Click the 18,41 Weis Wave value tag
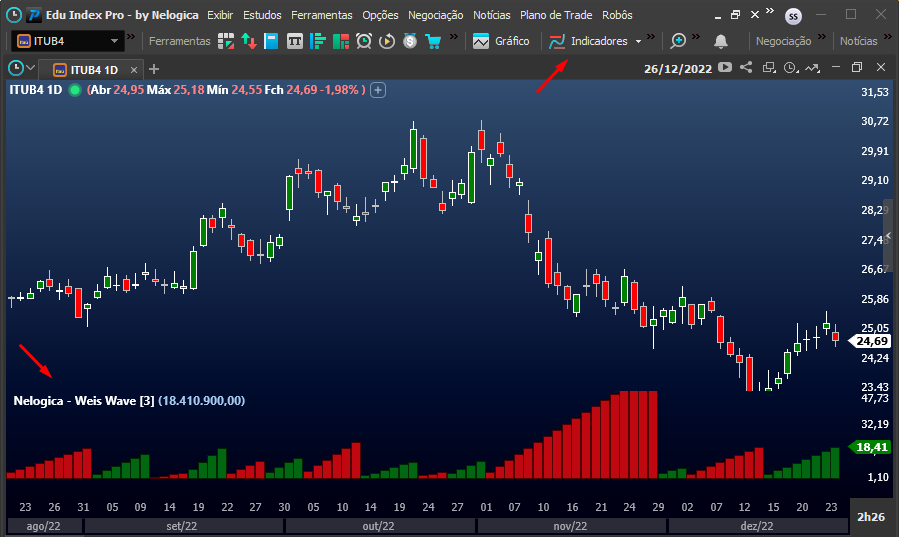This screenshot has width=899, height=537. (x=871, y=447)
